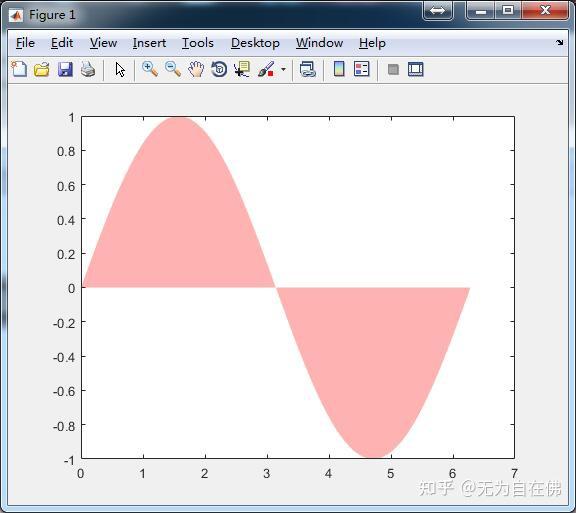The height and width of the screenshot is (513, 576).
Task: Insert a legend using toolbar icon
Action: click(362, 69)
